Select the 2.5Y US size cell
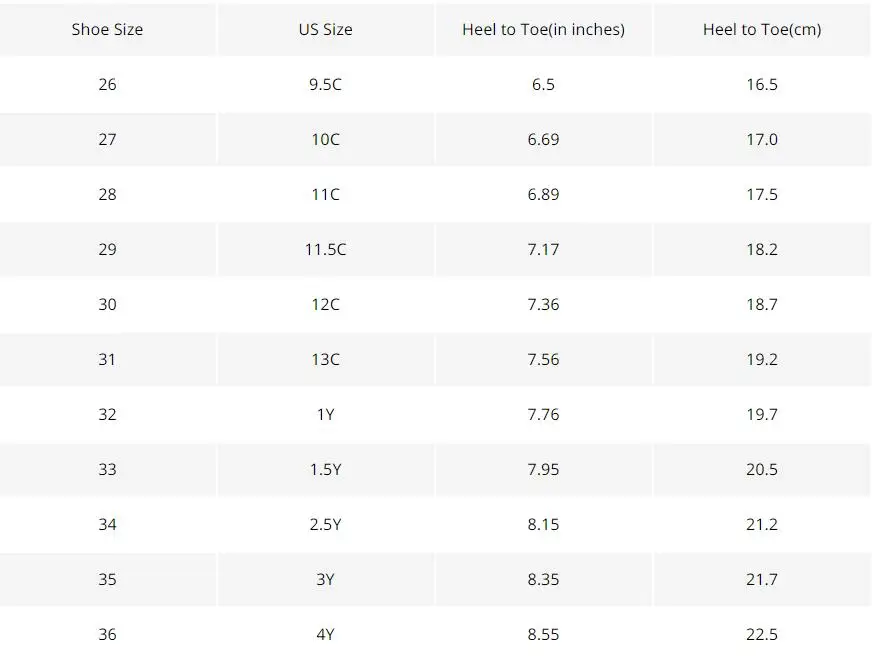The width and height of the screenshot is (872, 661). pyautogui.click(x=325, y=525)
